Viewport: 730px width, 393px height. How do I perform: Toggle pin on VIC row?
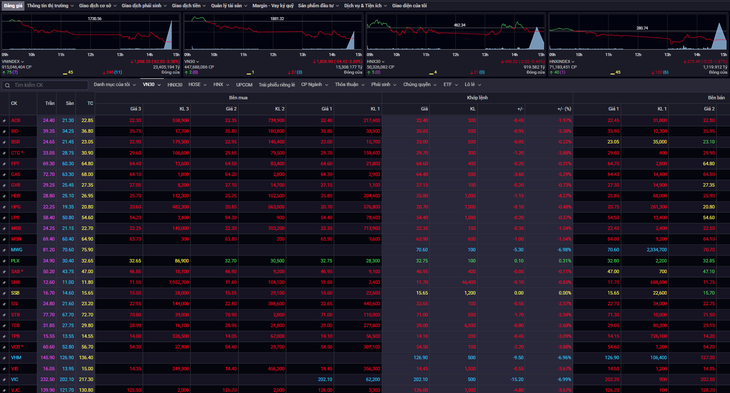[4, 379]
